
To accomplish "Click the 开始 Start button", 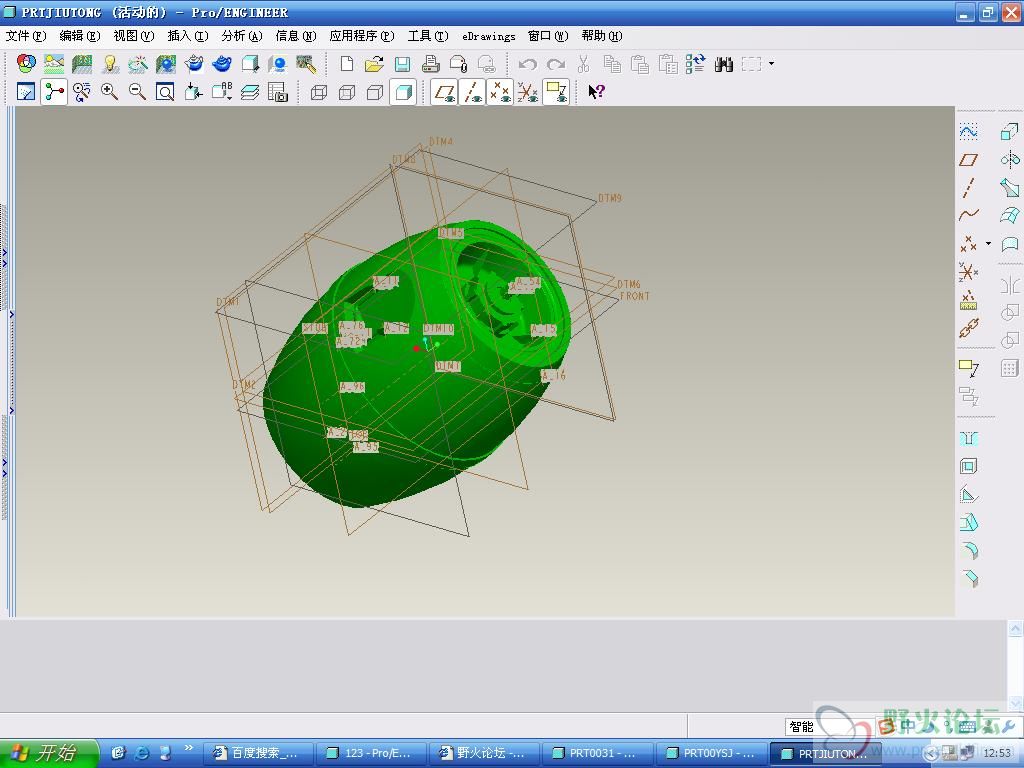I will pos(49,753).
